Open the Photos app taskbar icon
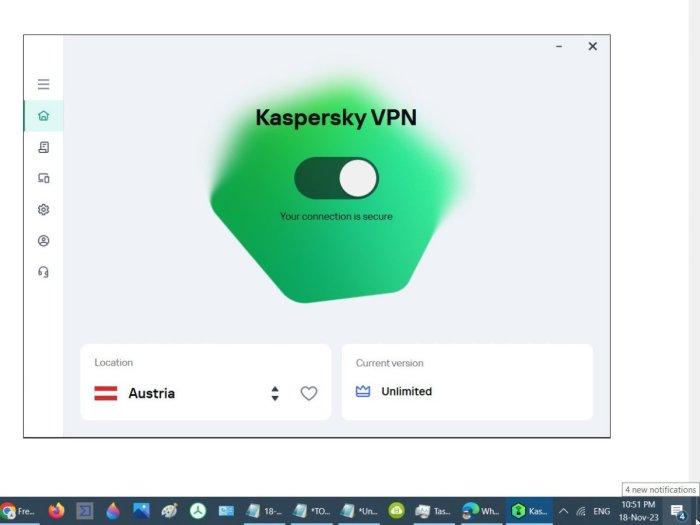Viewport: 700px width, 525px height. (141, 511)
